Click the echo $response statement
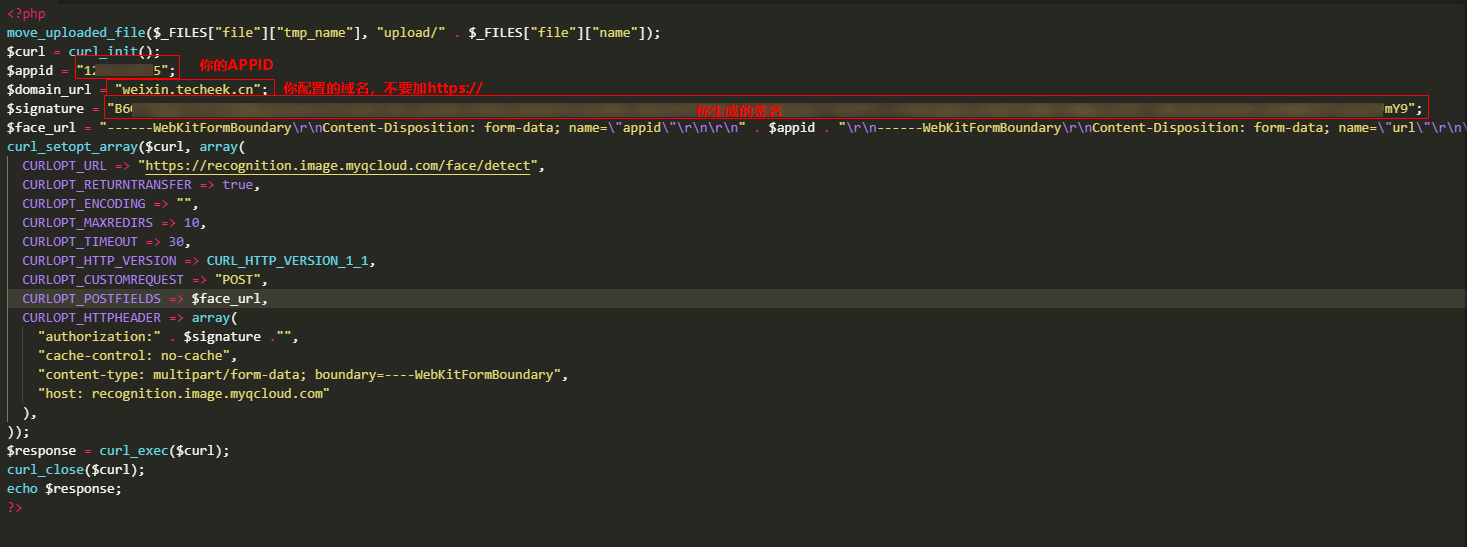This screenshot has width=1467, height=547. pos(63,489)
